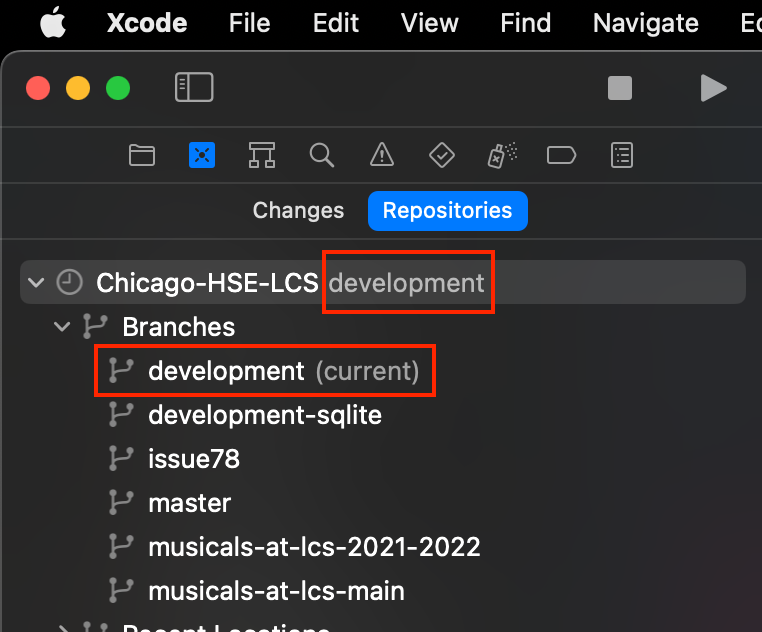
Task: Switch to the Changes tab
Action: pyautogui.click(x=298, y=211)
